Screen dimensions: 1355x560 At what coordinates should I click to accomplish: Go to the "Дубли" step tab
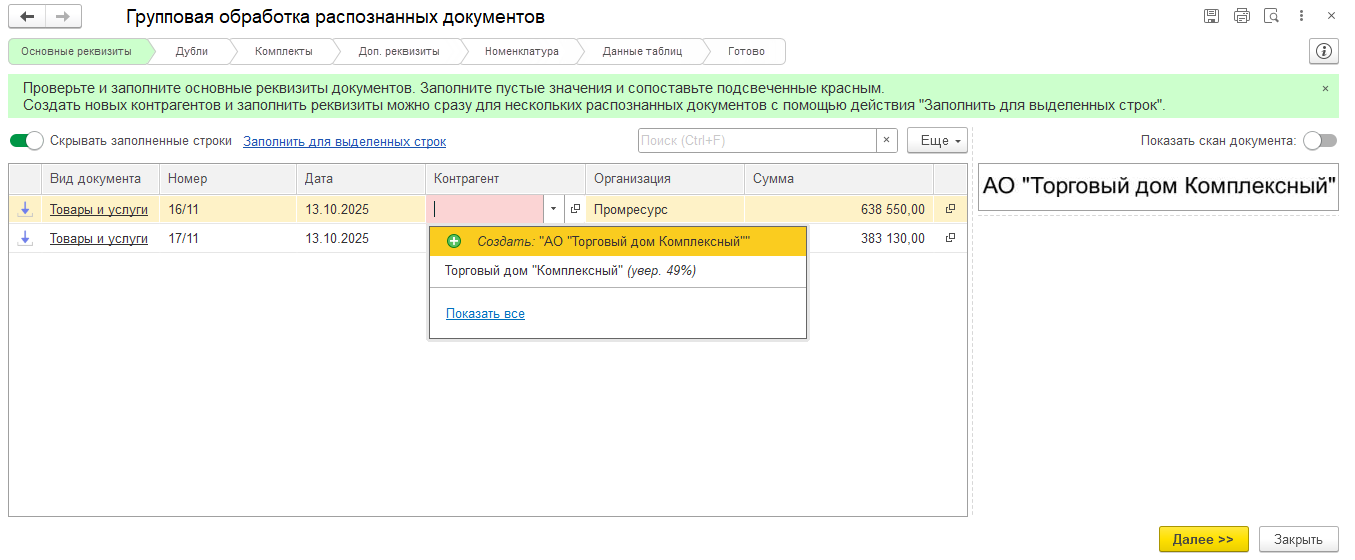[191, 51]
